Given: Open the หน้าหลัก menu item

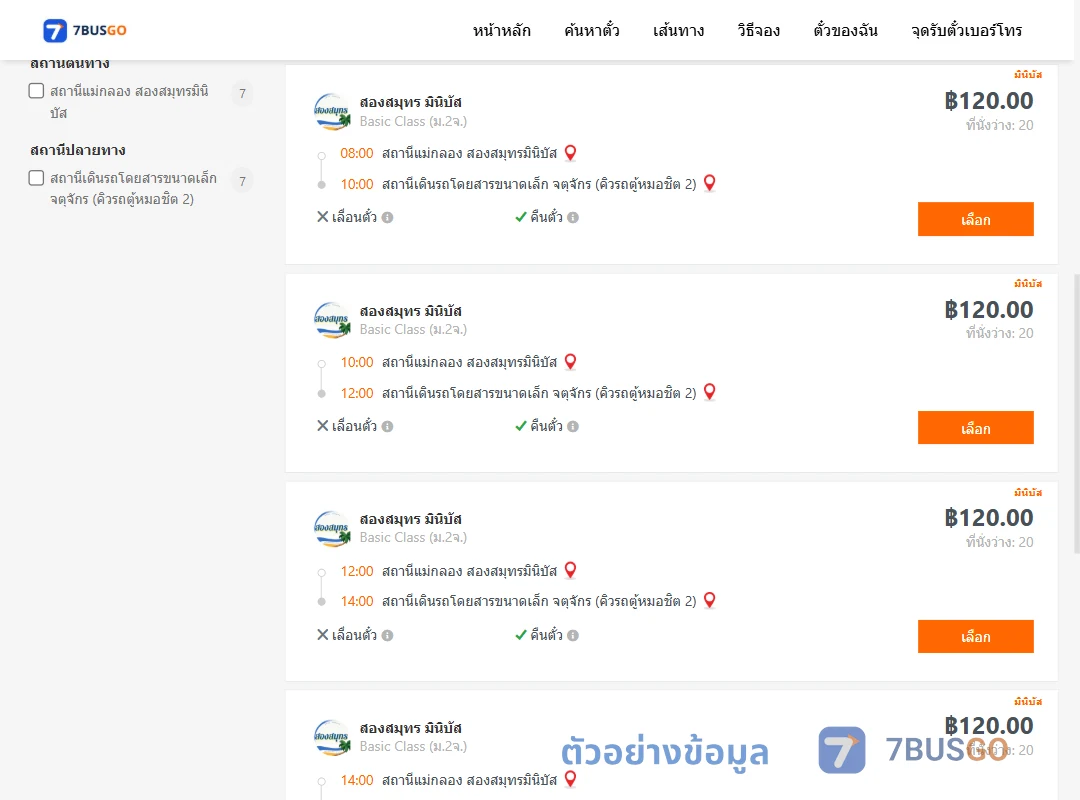Looking at the screenshot, I should pos(501,30).
